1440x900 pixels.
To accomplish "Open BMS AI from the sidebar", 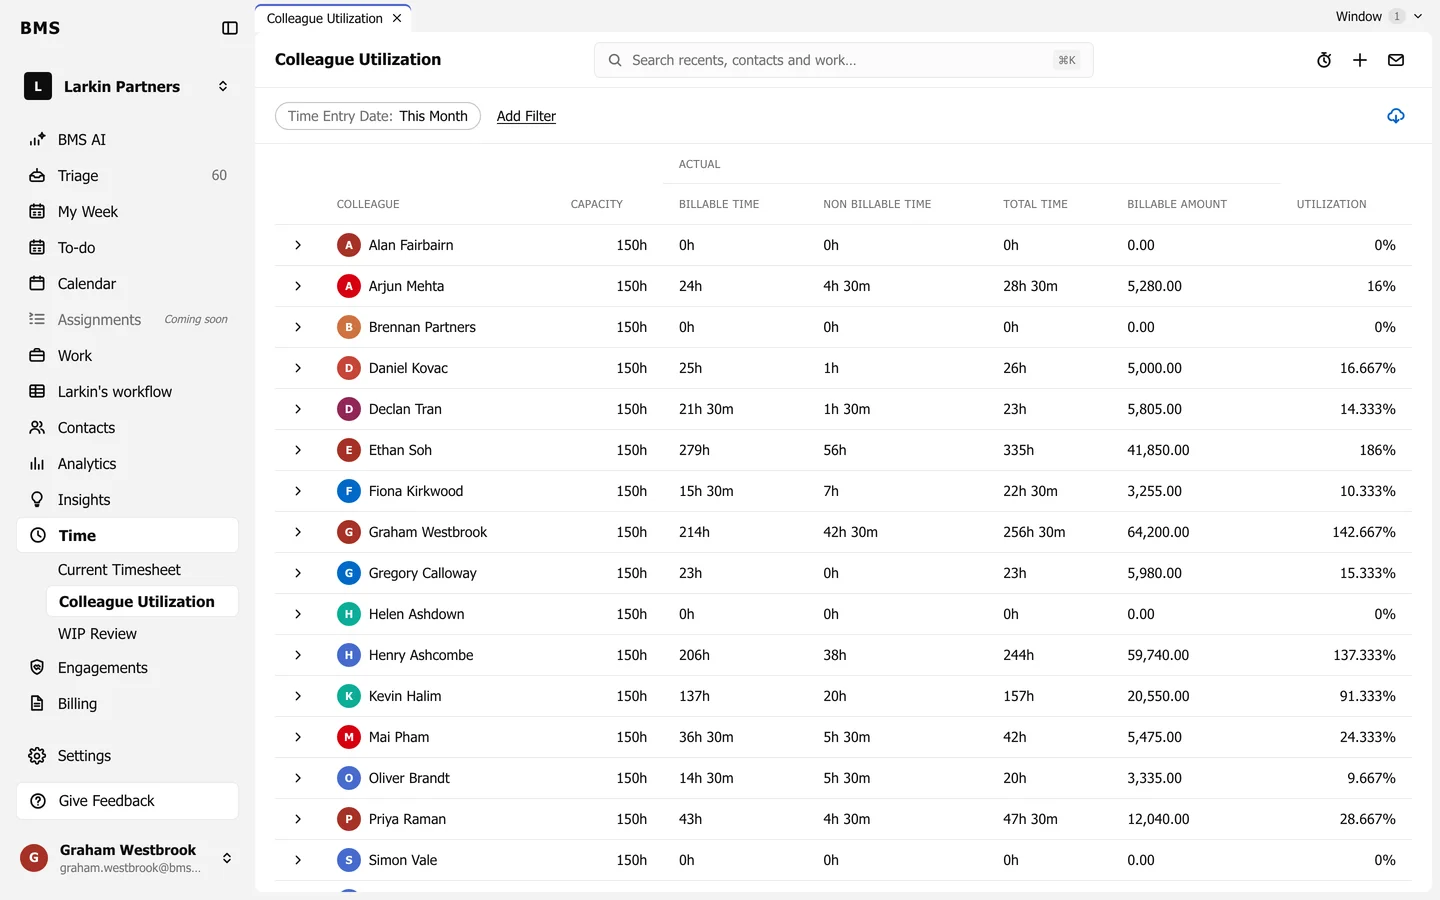I will (128, 140).
